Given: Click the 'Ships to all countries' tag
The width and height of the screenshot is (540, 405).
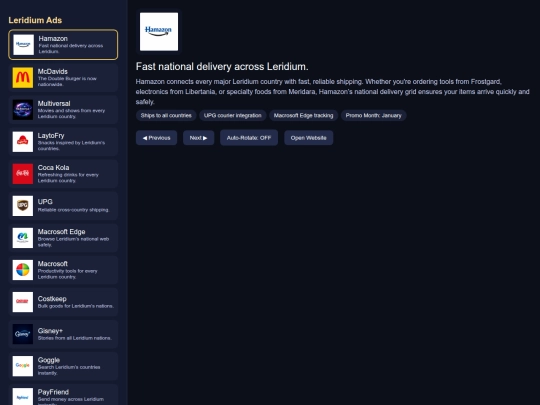Looking at the screenshot, I should coord(166,115).
